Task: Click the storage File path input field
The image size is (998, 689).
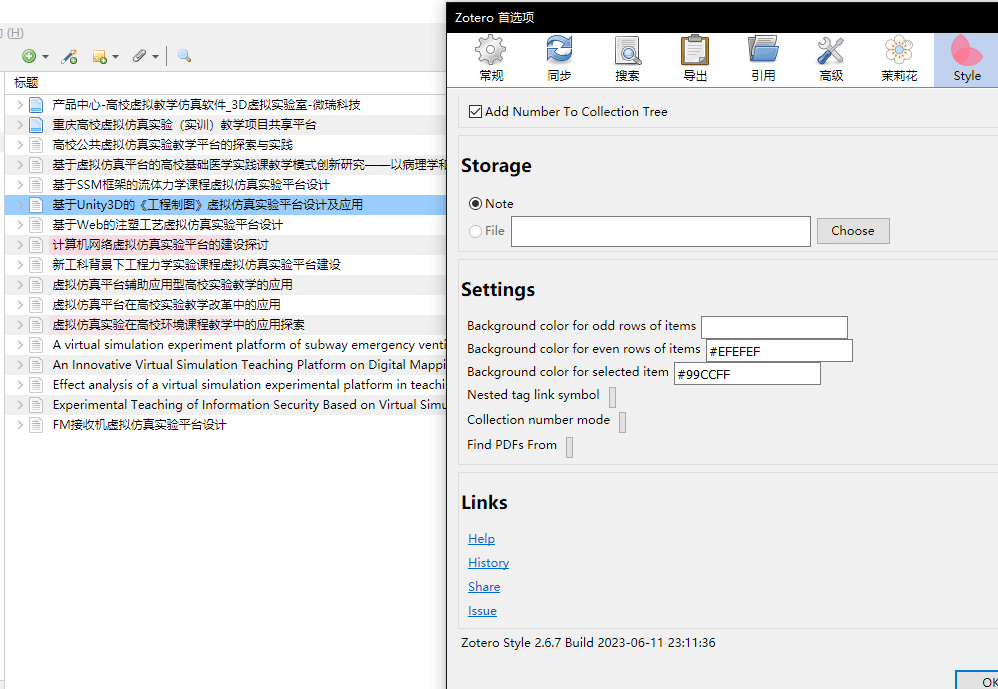Action: pyautogui.click(x=661, y=231)
